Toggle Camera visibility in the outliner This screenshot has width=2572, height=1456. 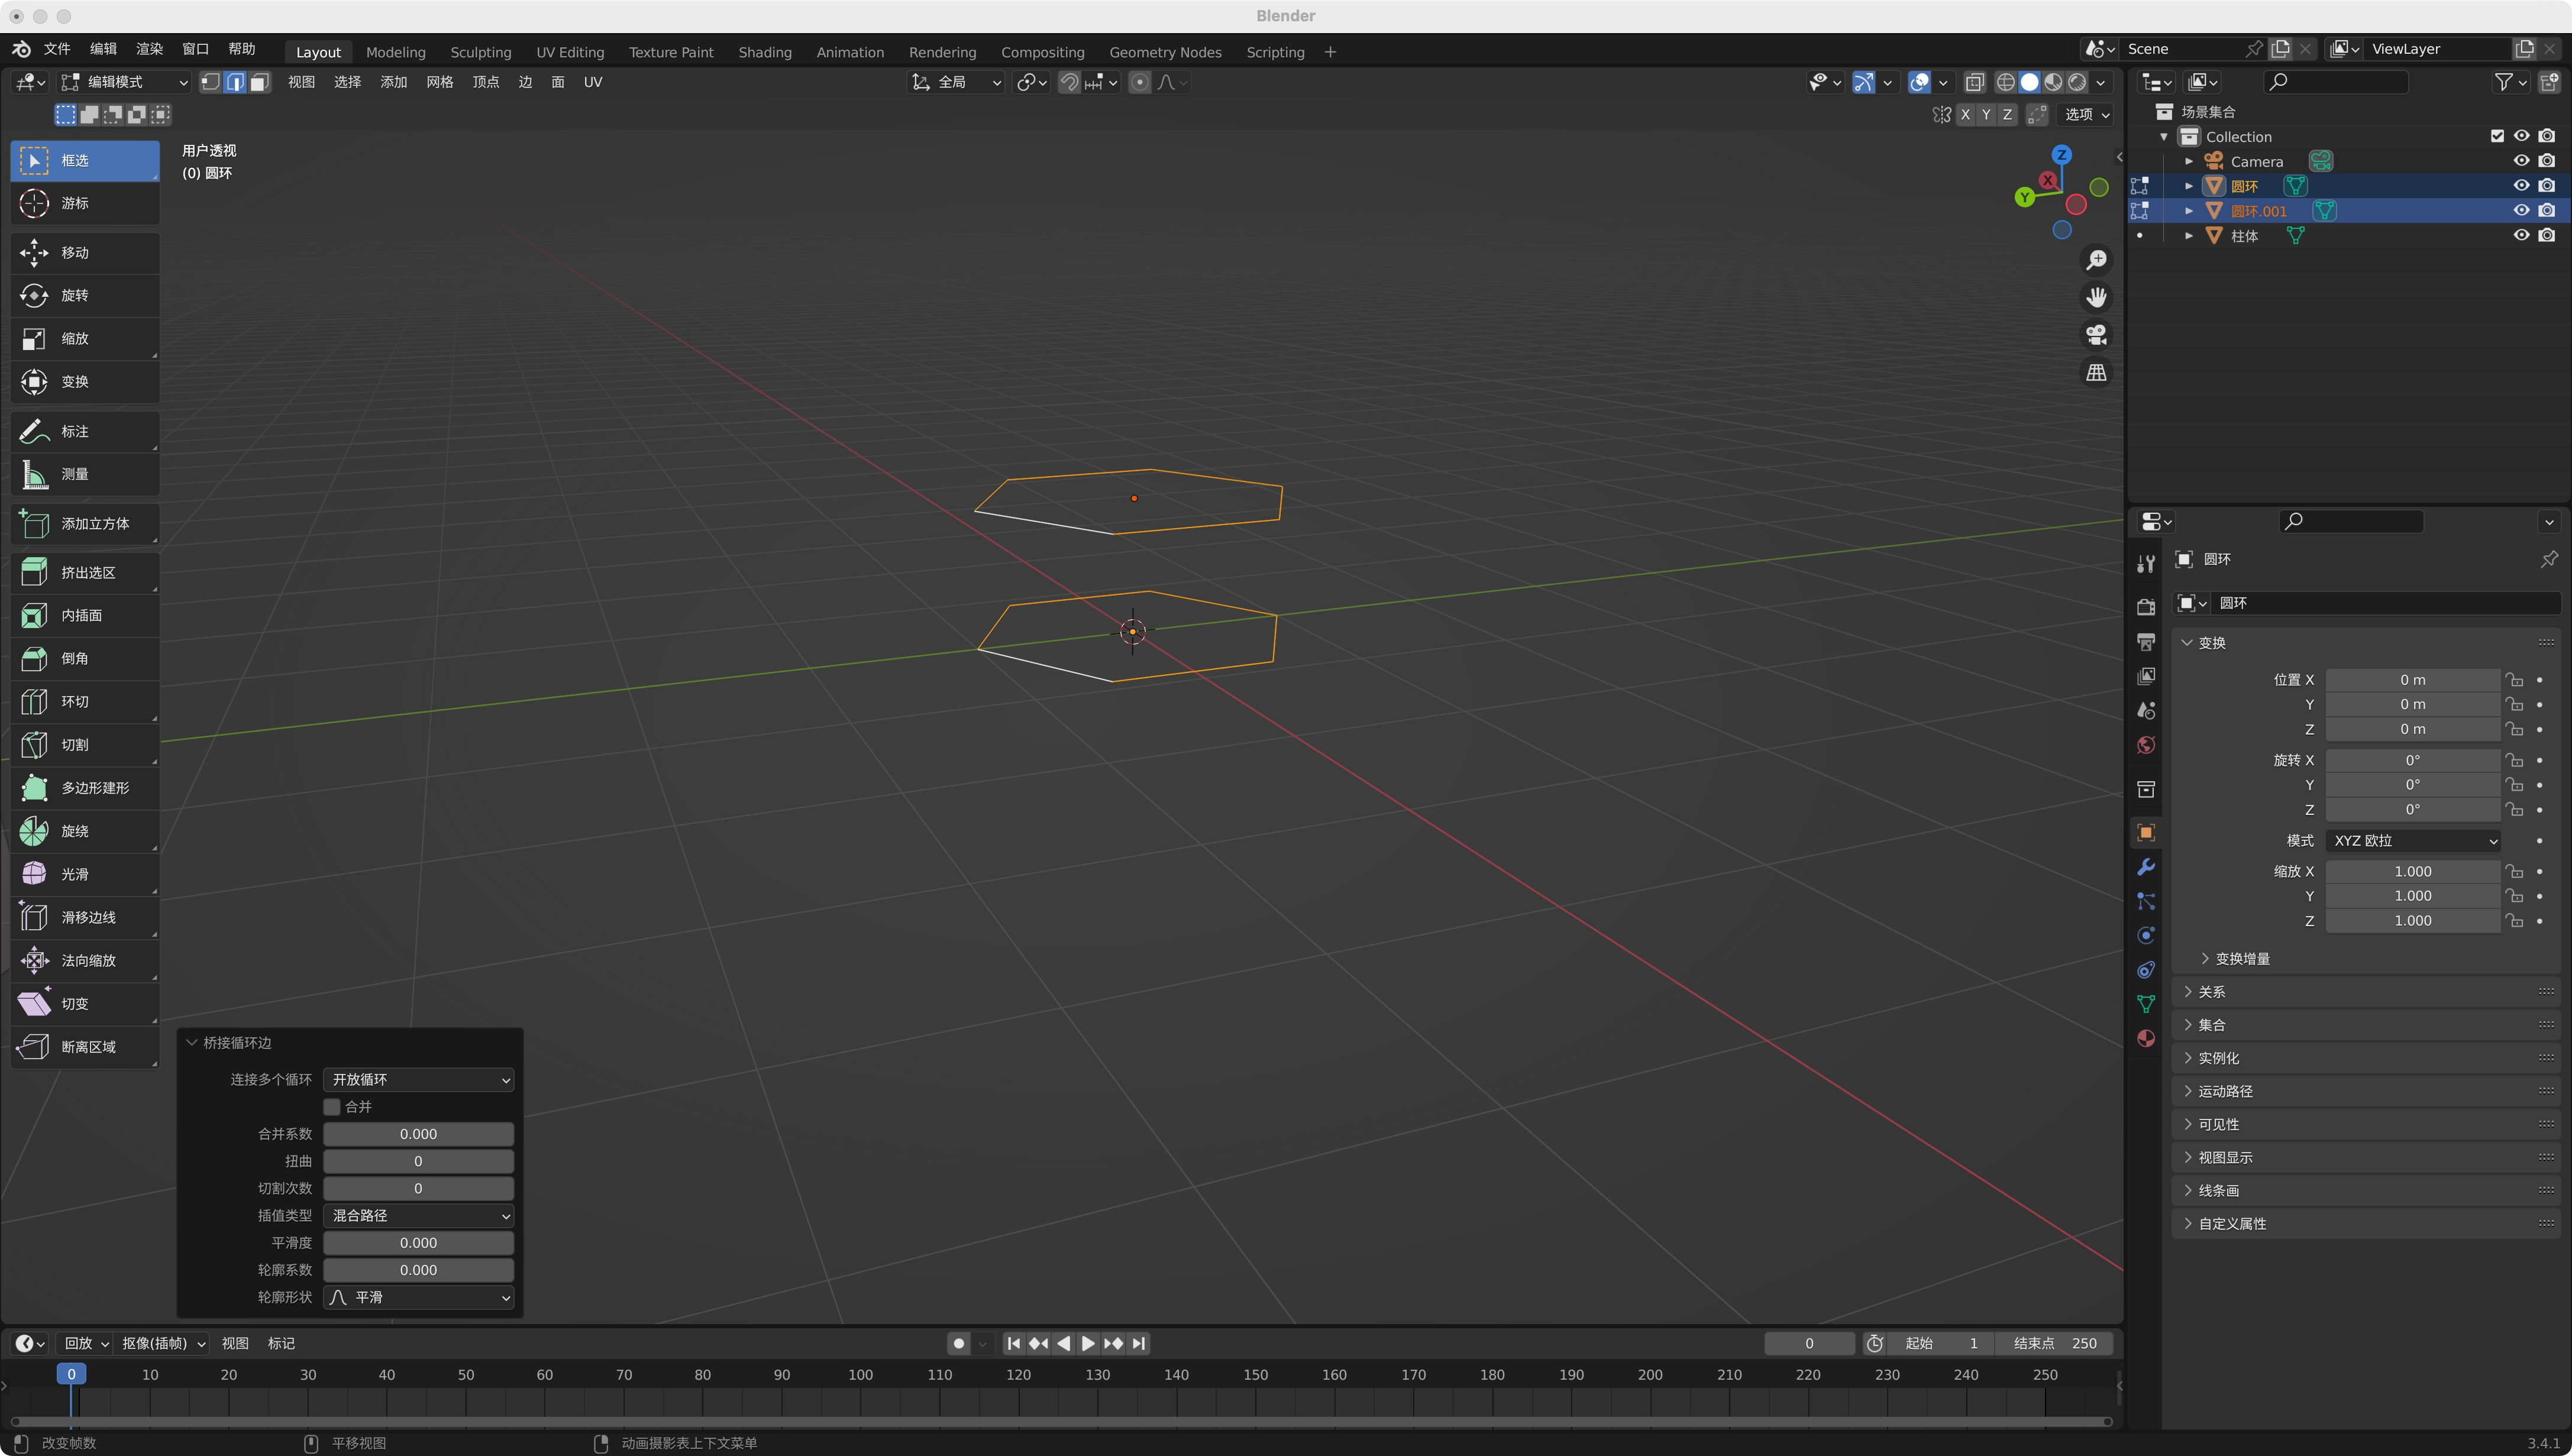[2521, 161]
